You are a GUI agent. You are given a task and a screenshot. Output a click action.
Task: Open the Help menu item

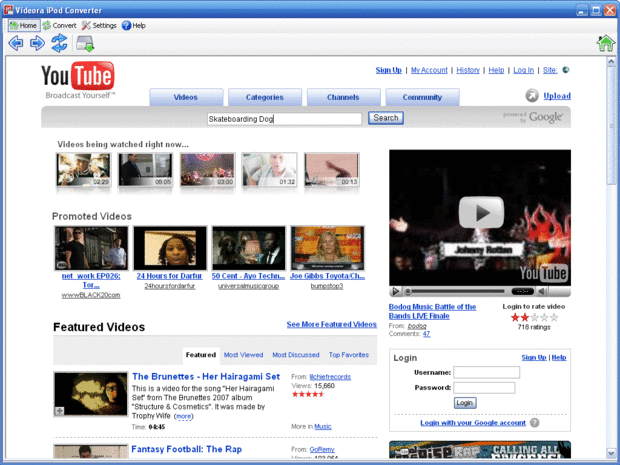134,26
